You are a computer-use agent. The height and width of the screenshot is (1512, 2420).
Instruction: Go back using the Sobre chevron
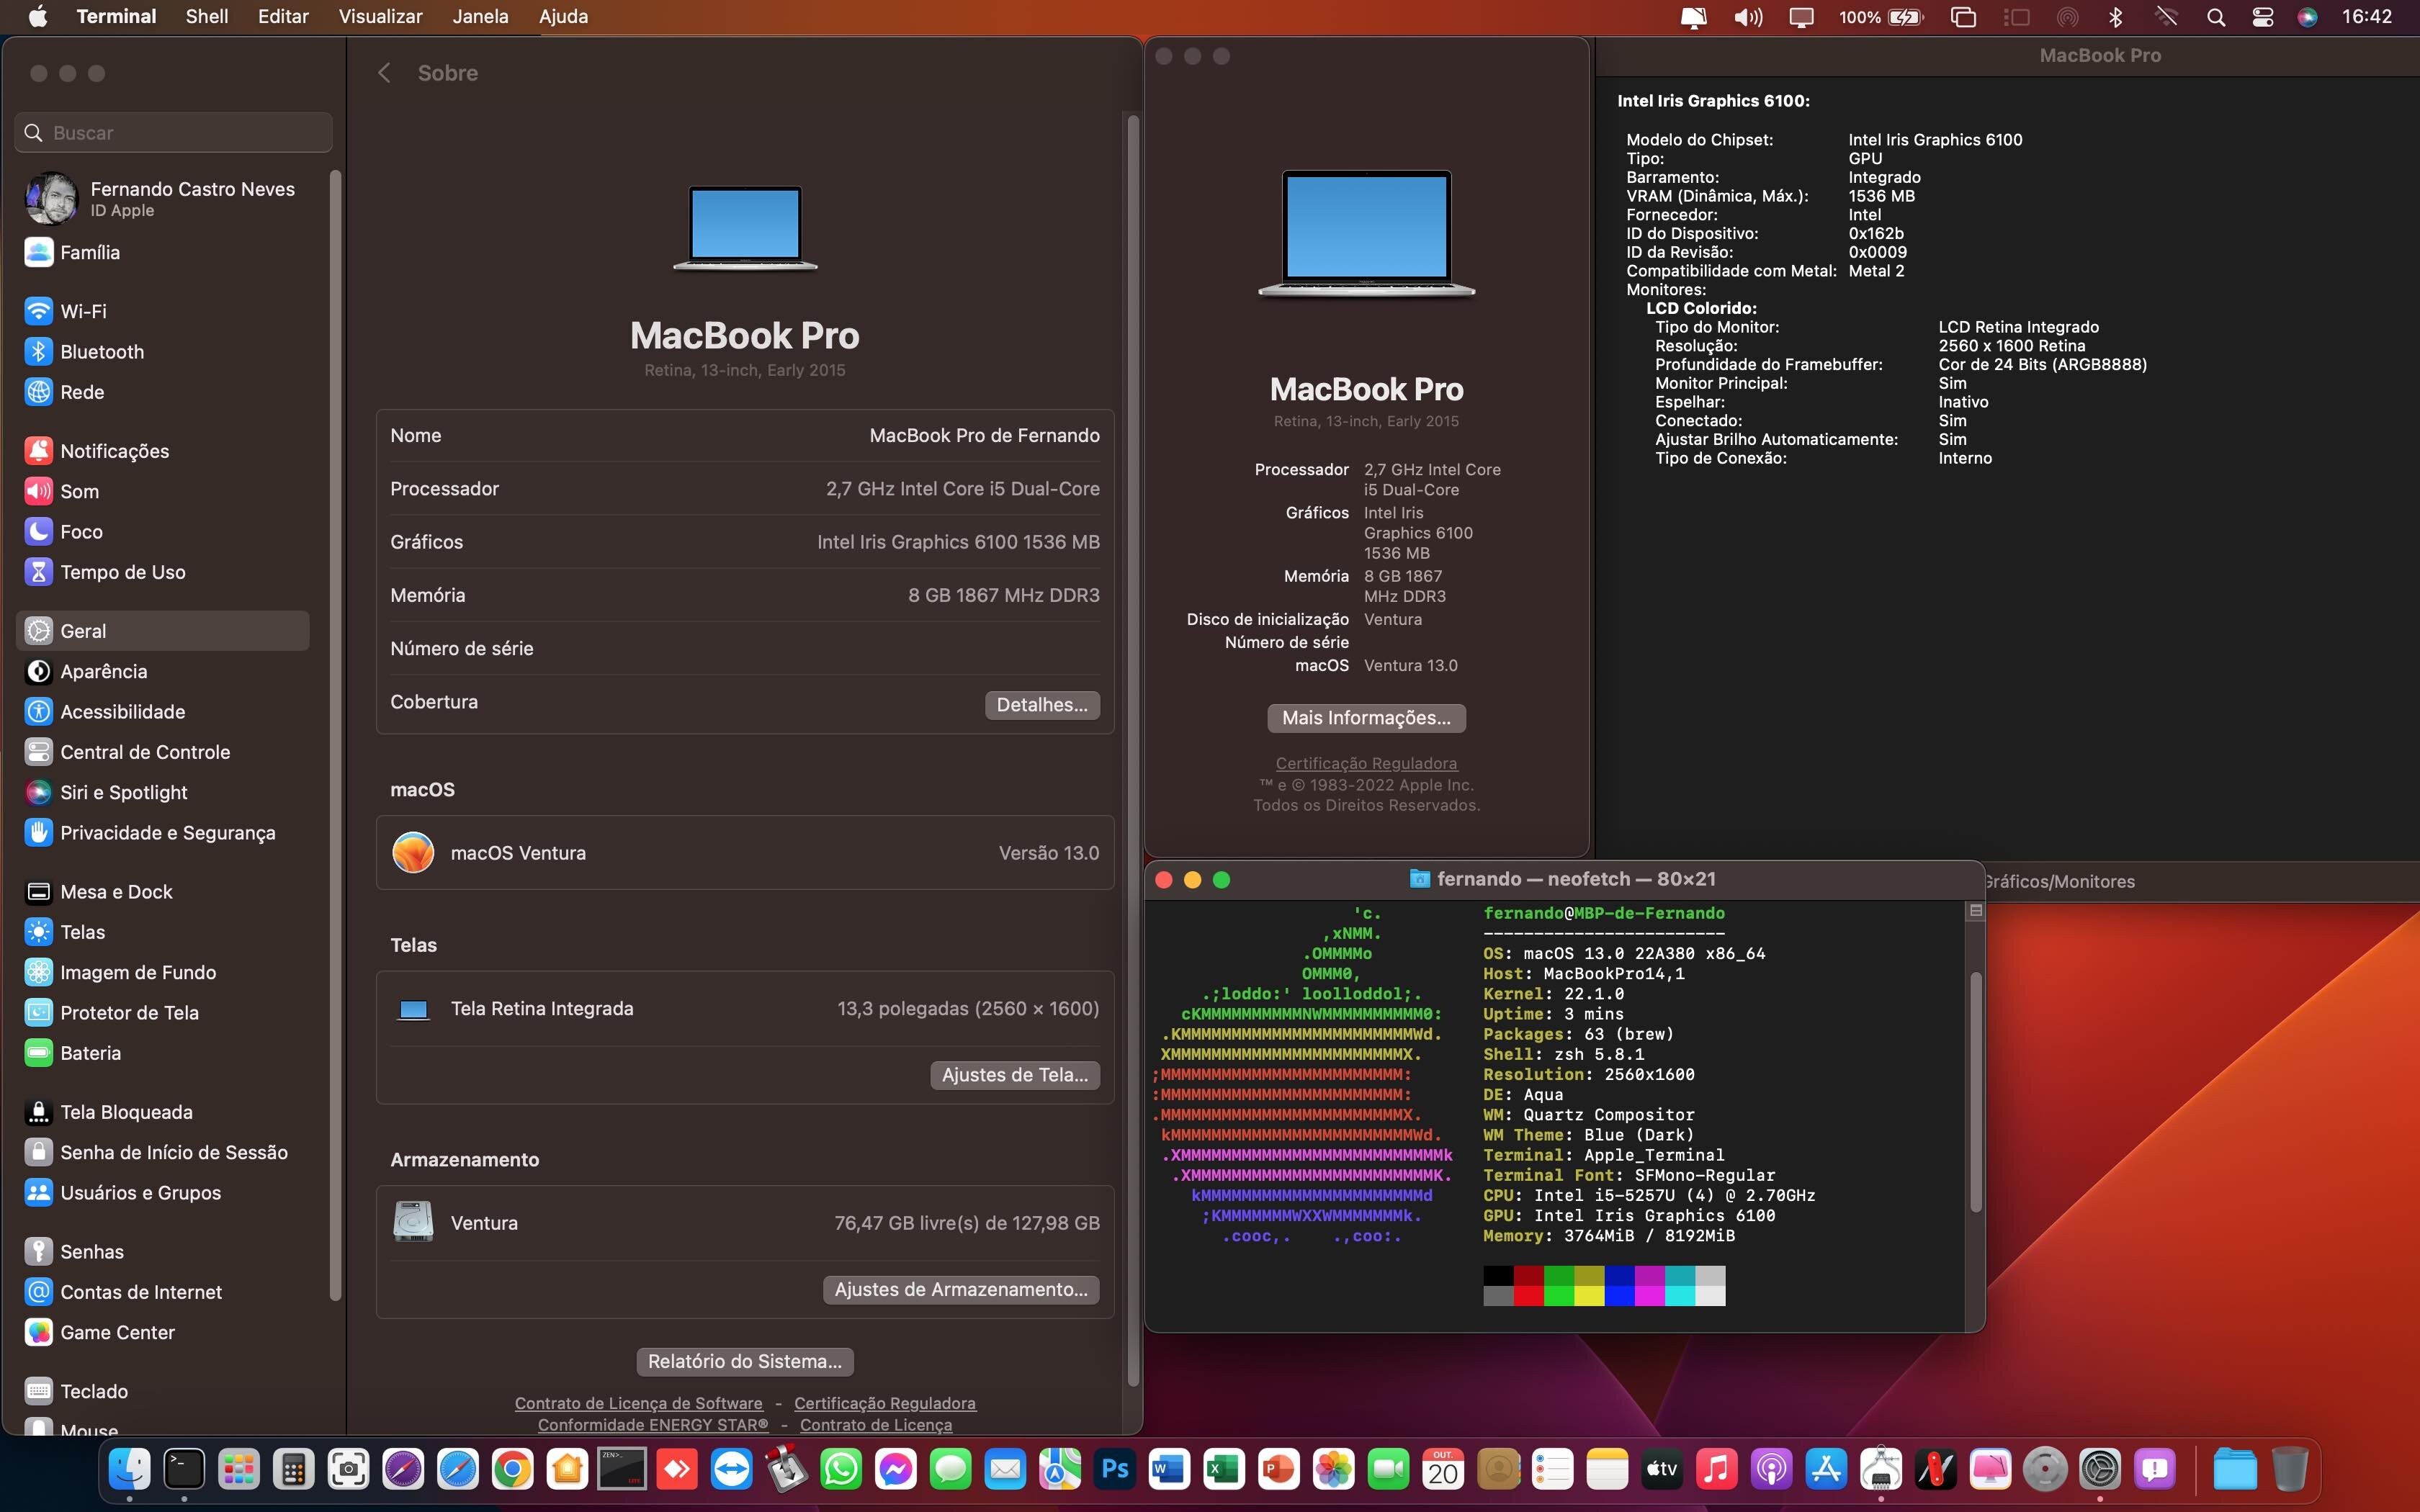(384, 73)
